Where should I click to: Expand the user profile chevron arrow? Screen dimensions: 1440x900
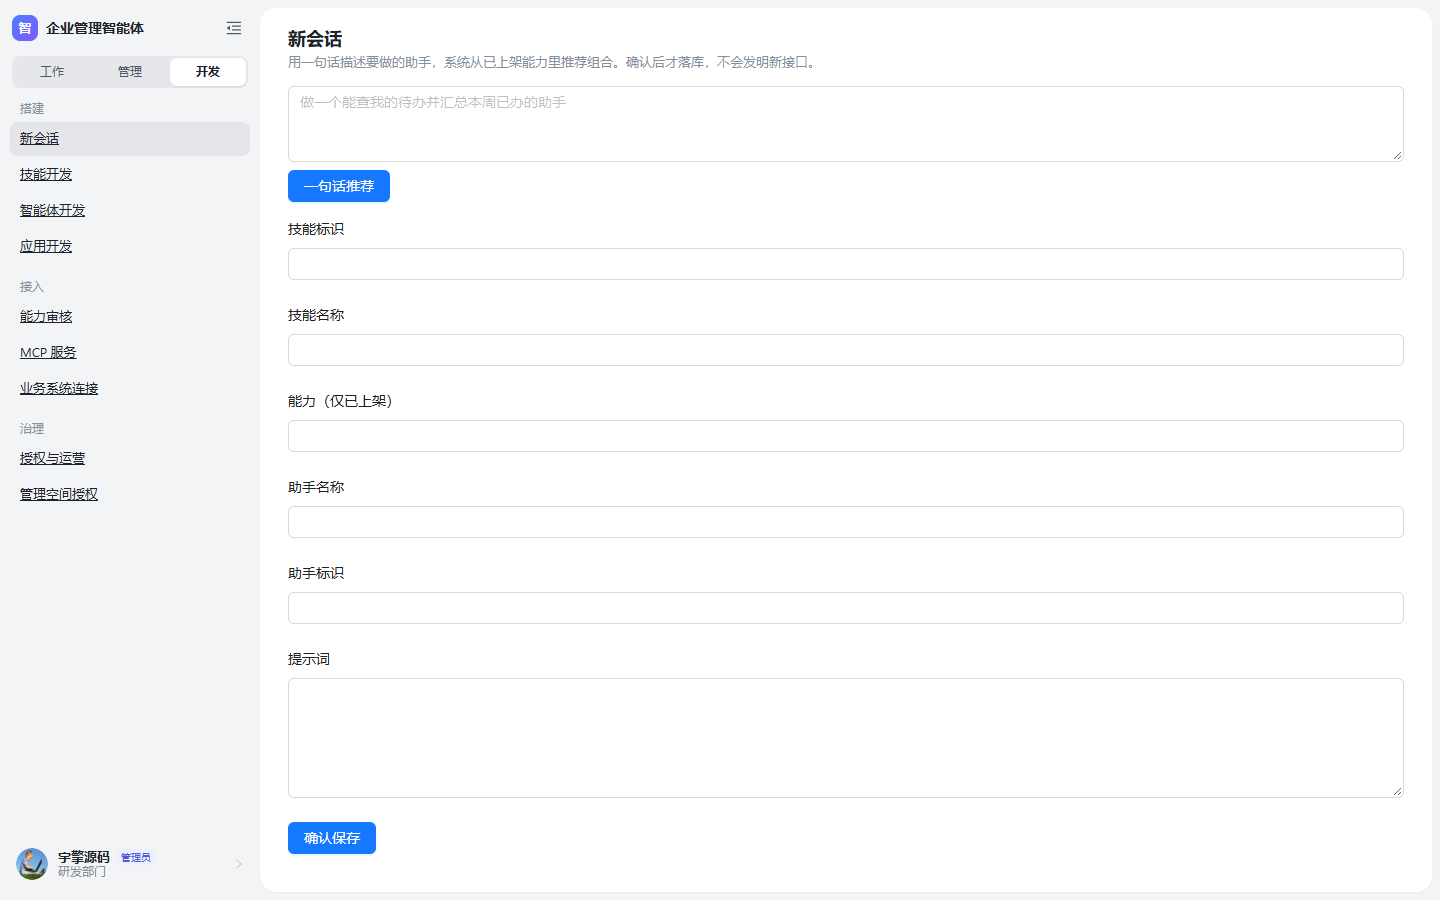coord(239,864)
